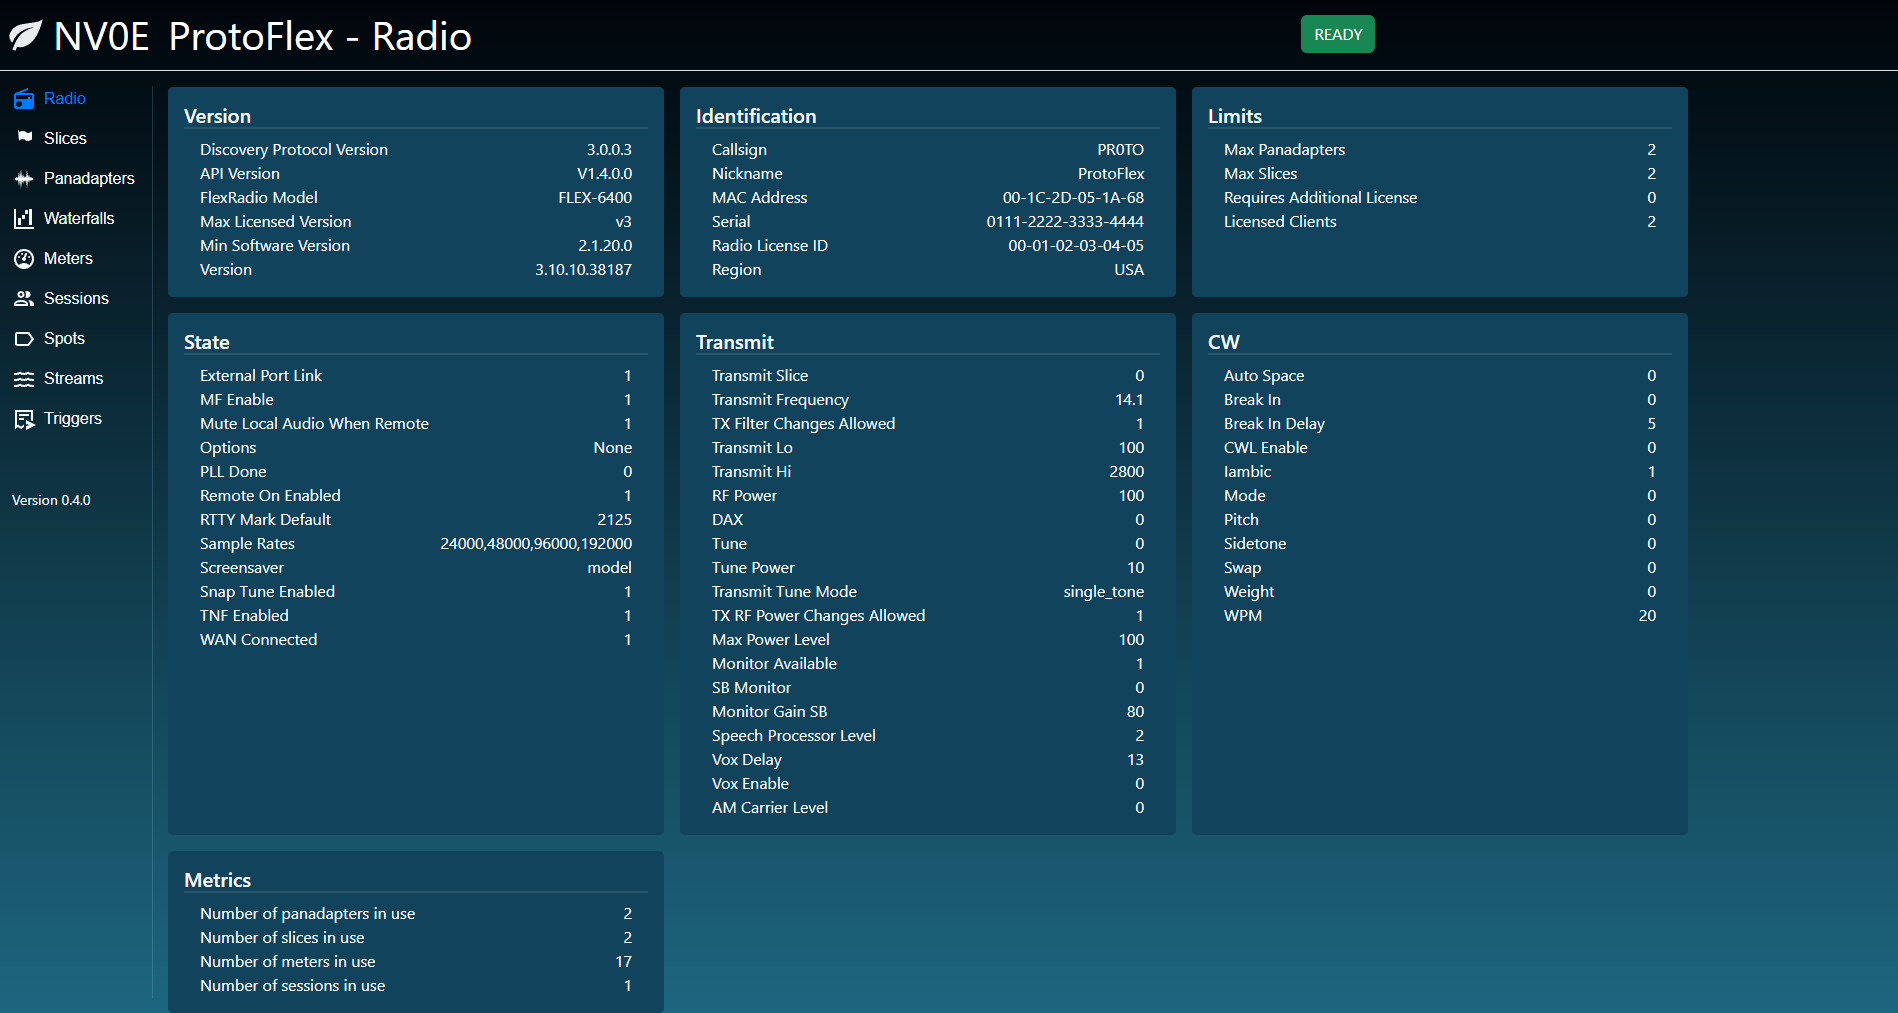The height and width of the screenshot is (1013, 1898).
Task: Click the Max Panadapters label
Action: click(1284, 150)
